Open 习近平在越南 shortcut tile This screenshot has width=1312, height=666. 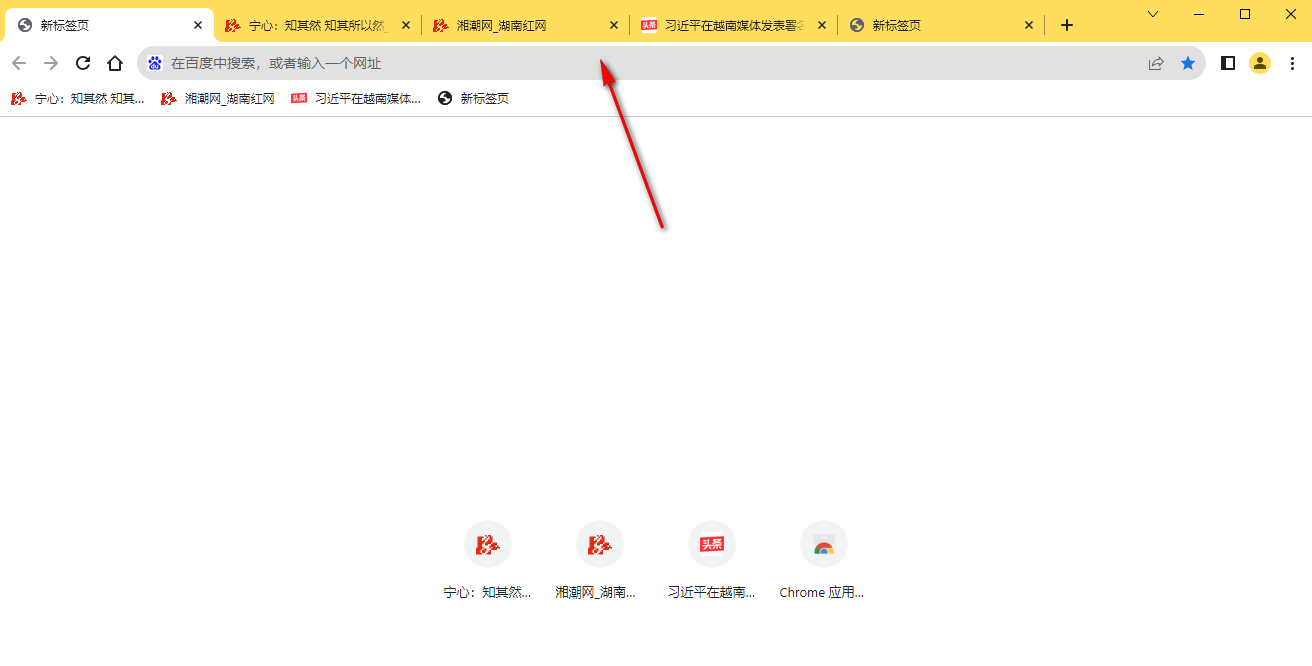[x=712, y=561]
